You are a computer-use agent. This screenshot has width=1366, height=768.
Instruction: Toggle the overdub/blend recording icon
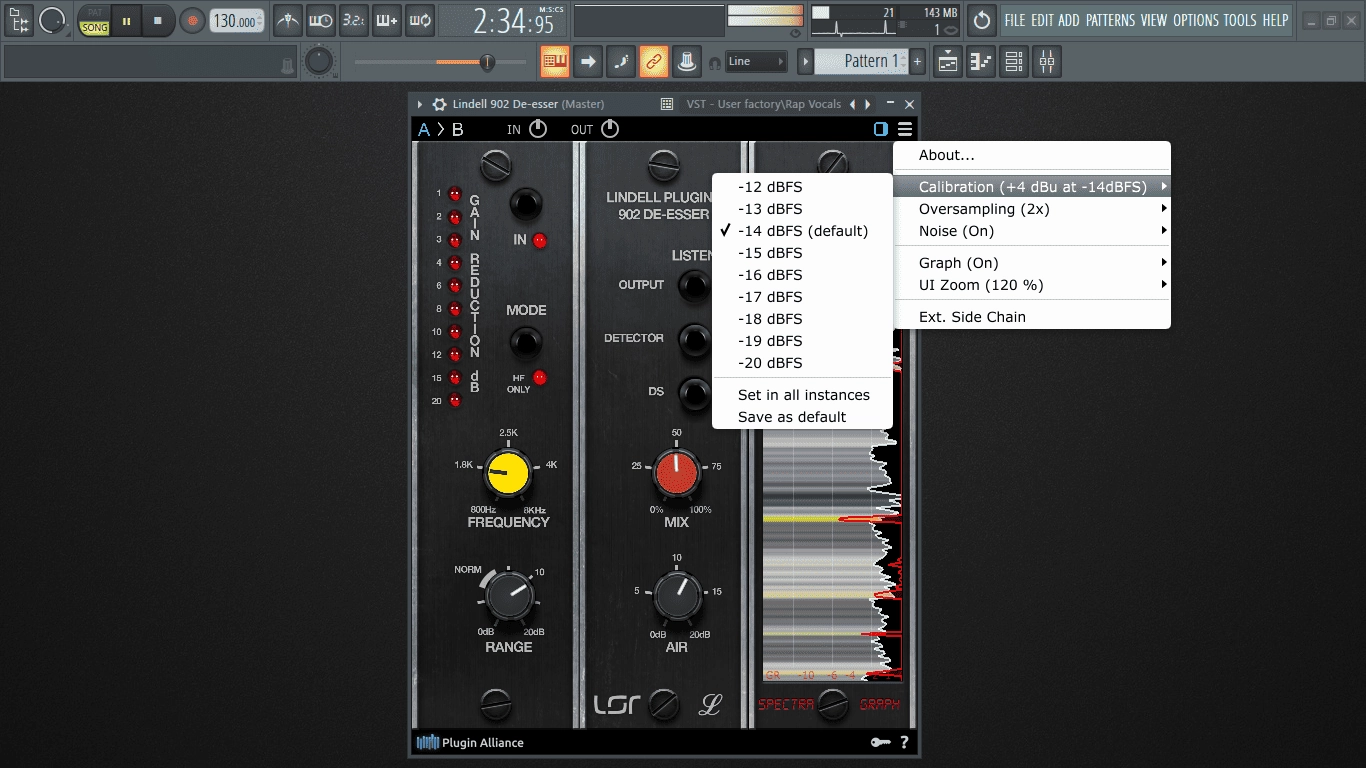click(x=386, y=20)
